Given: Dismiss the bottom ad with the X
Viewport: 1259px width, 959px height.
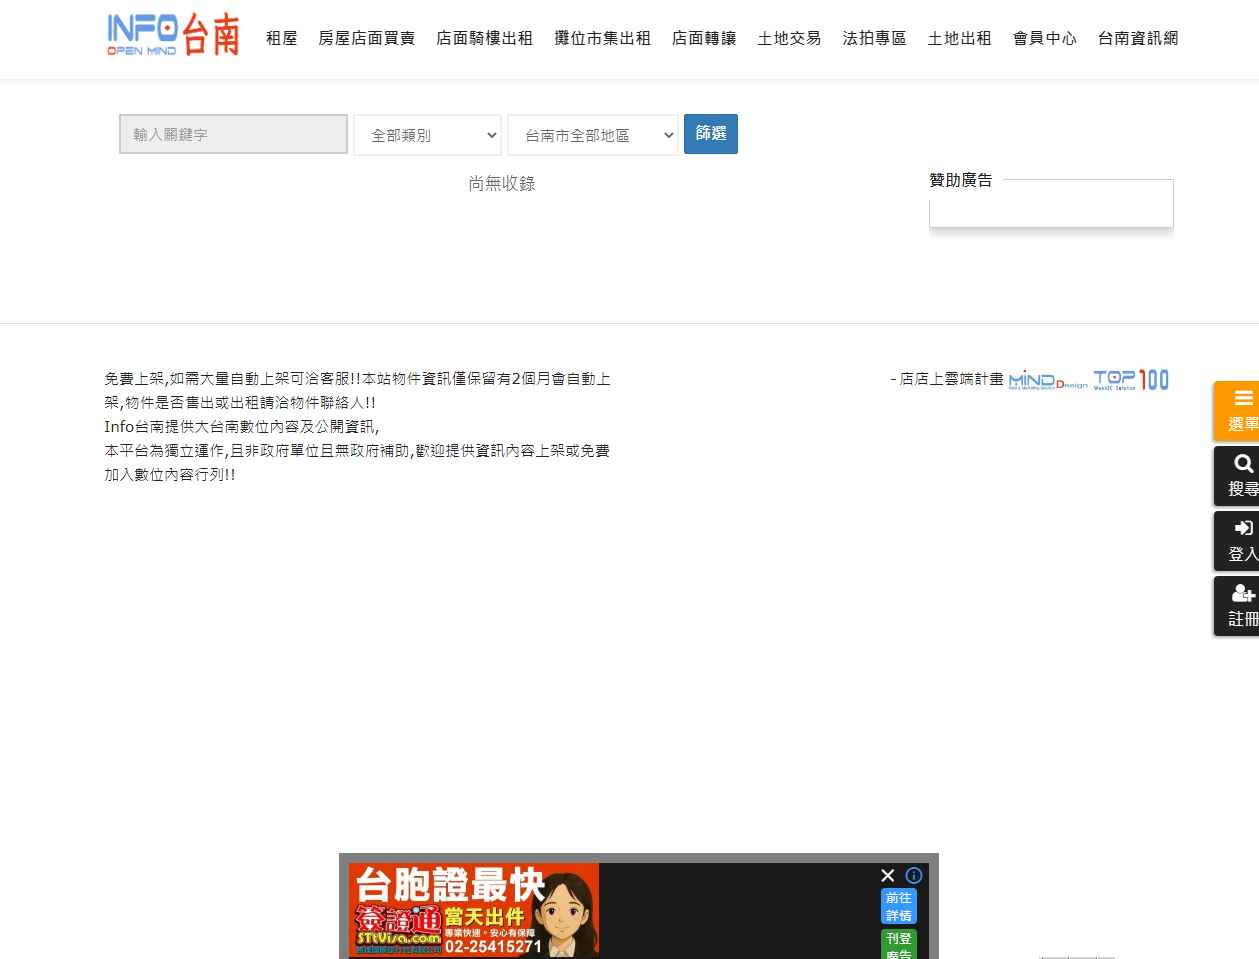Looking at the screenshot, I should click(x=887, y=875).
